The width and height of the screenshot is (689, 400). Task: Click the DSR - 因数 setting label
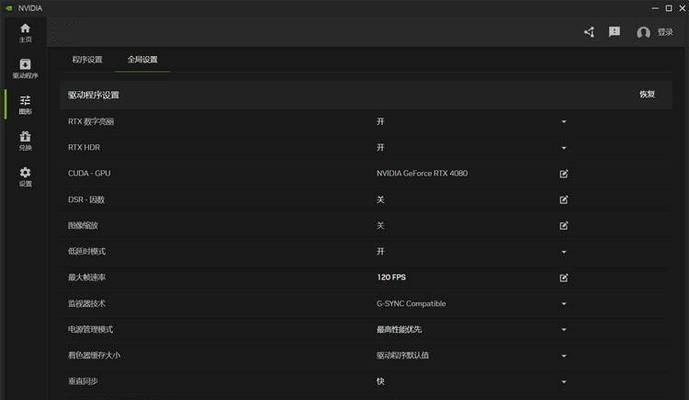point(86,200)
